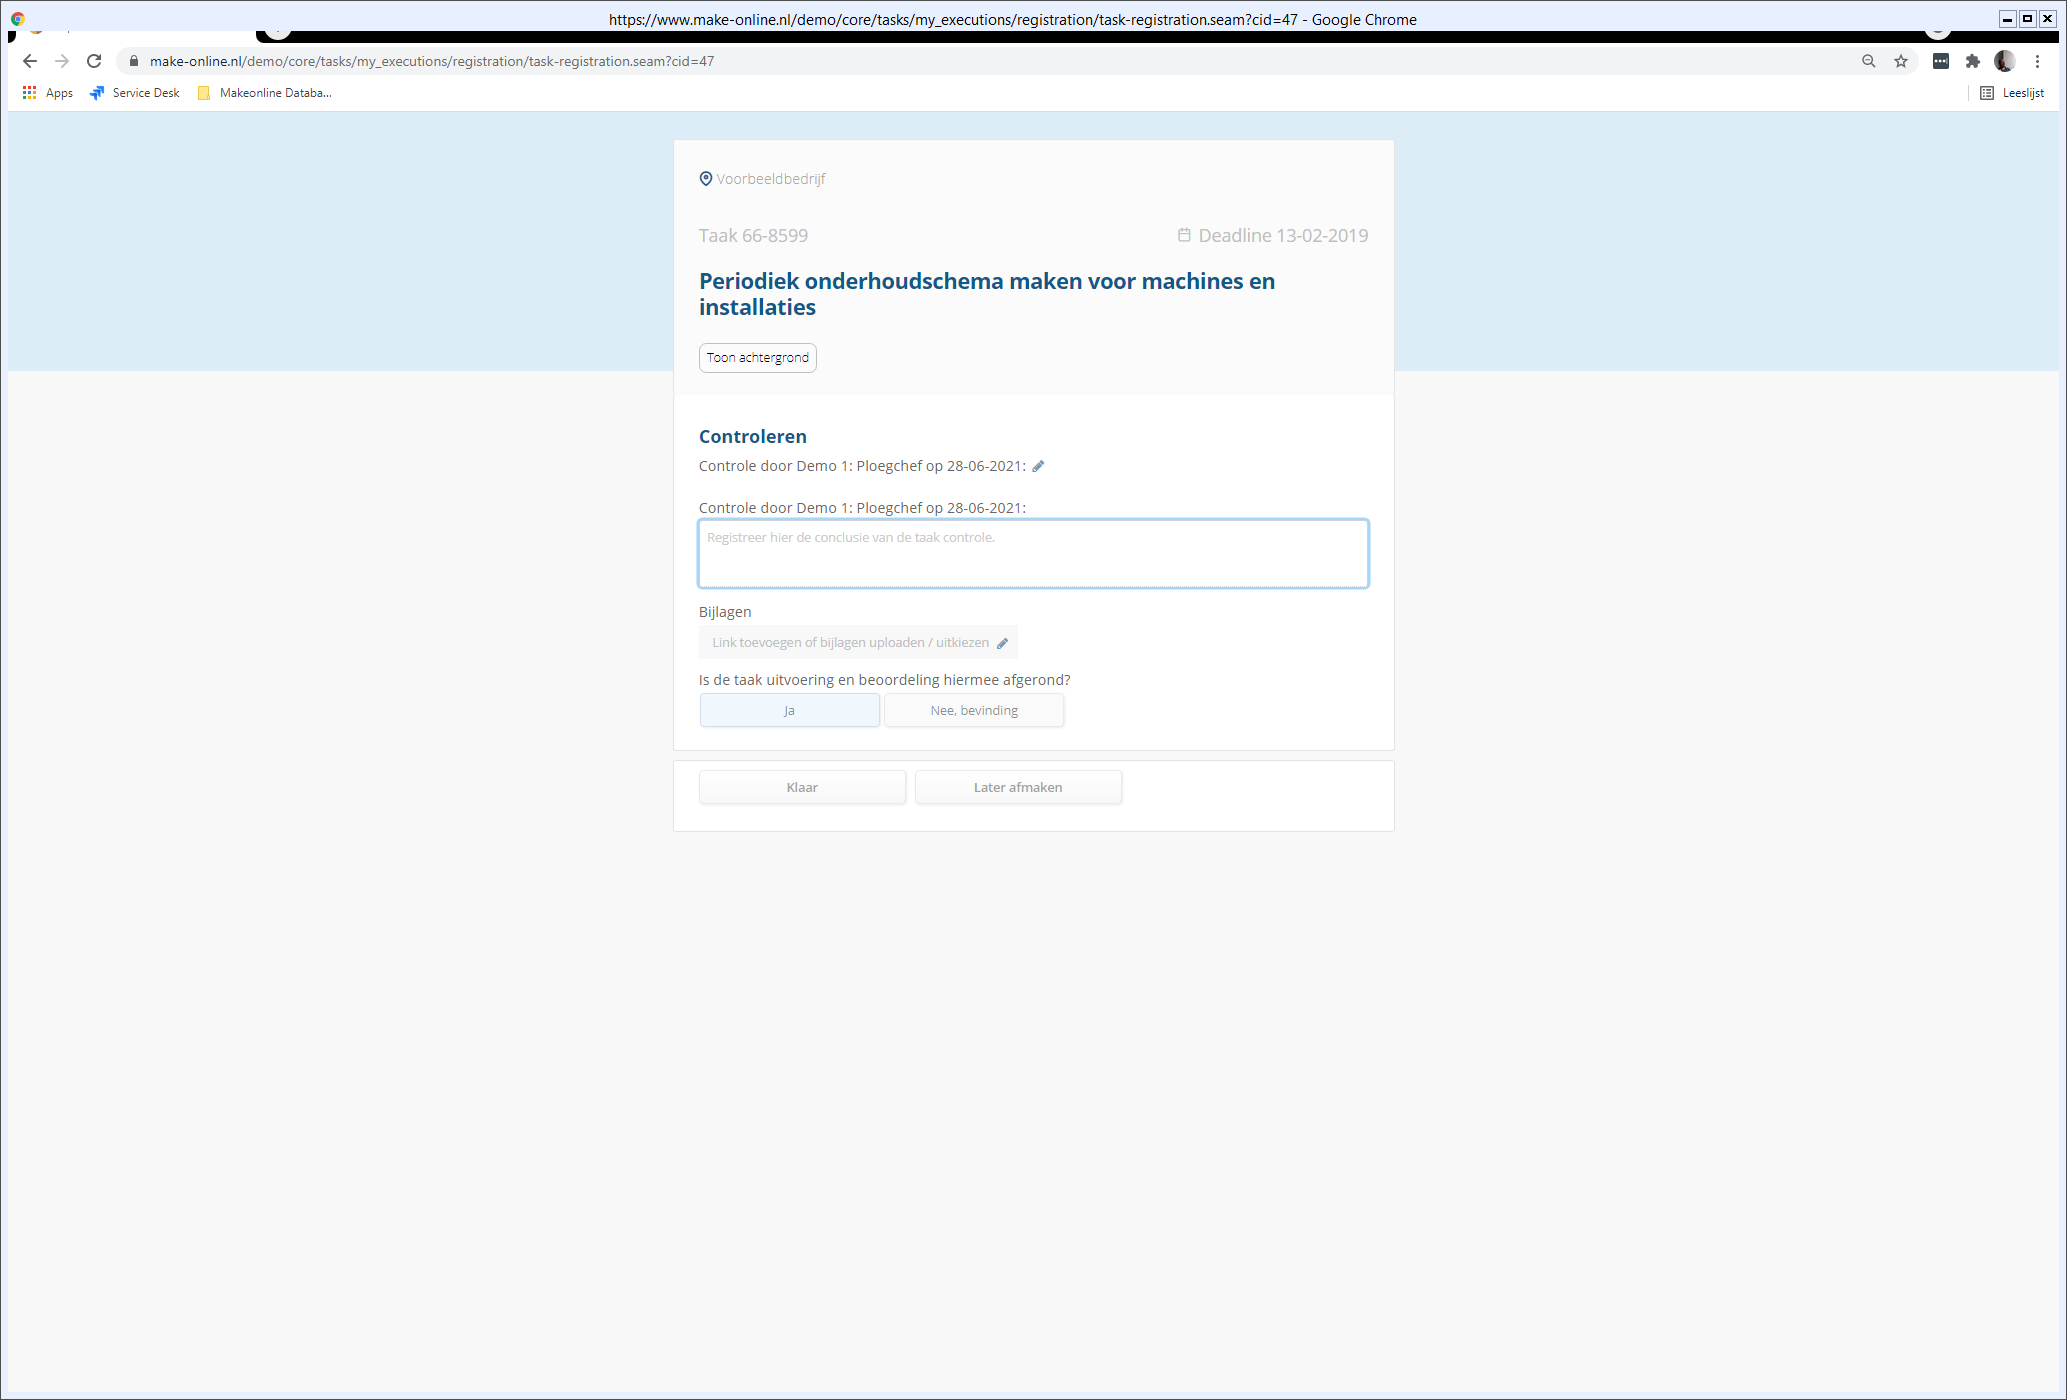Screen dimensions: 2067x1400
Task: Choose "Later afmaken" to finish later
Action: [1018, 787]
